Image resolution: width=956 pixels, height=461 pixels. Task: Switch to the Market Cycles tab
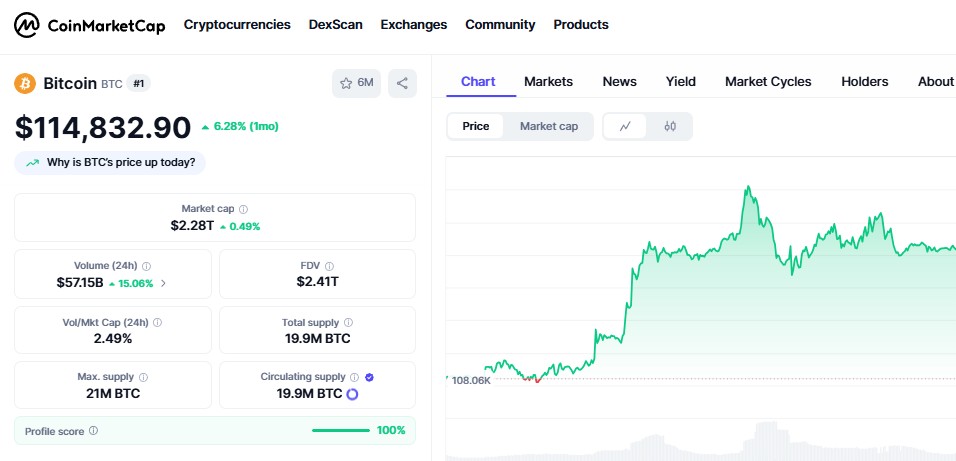tap(768, 82)
